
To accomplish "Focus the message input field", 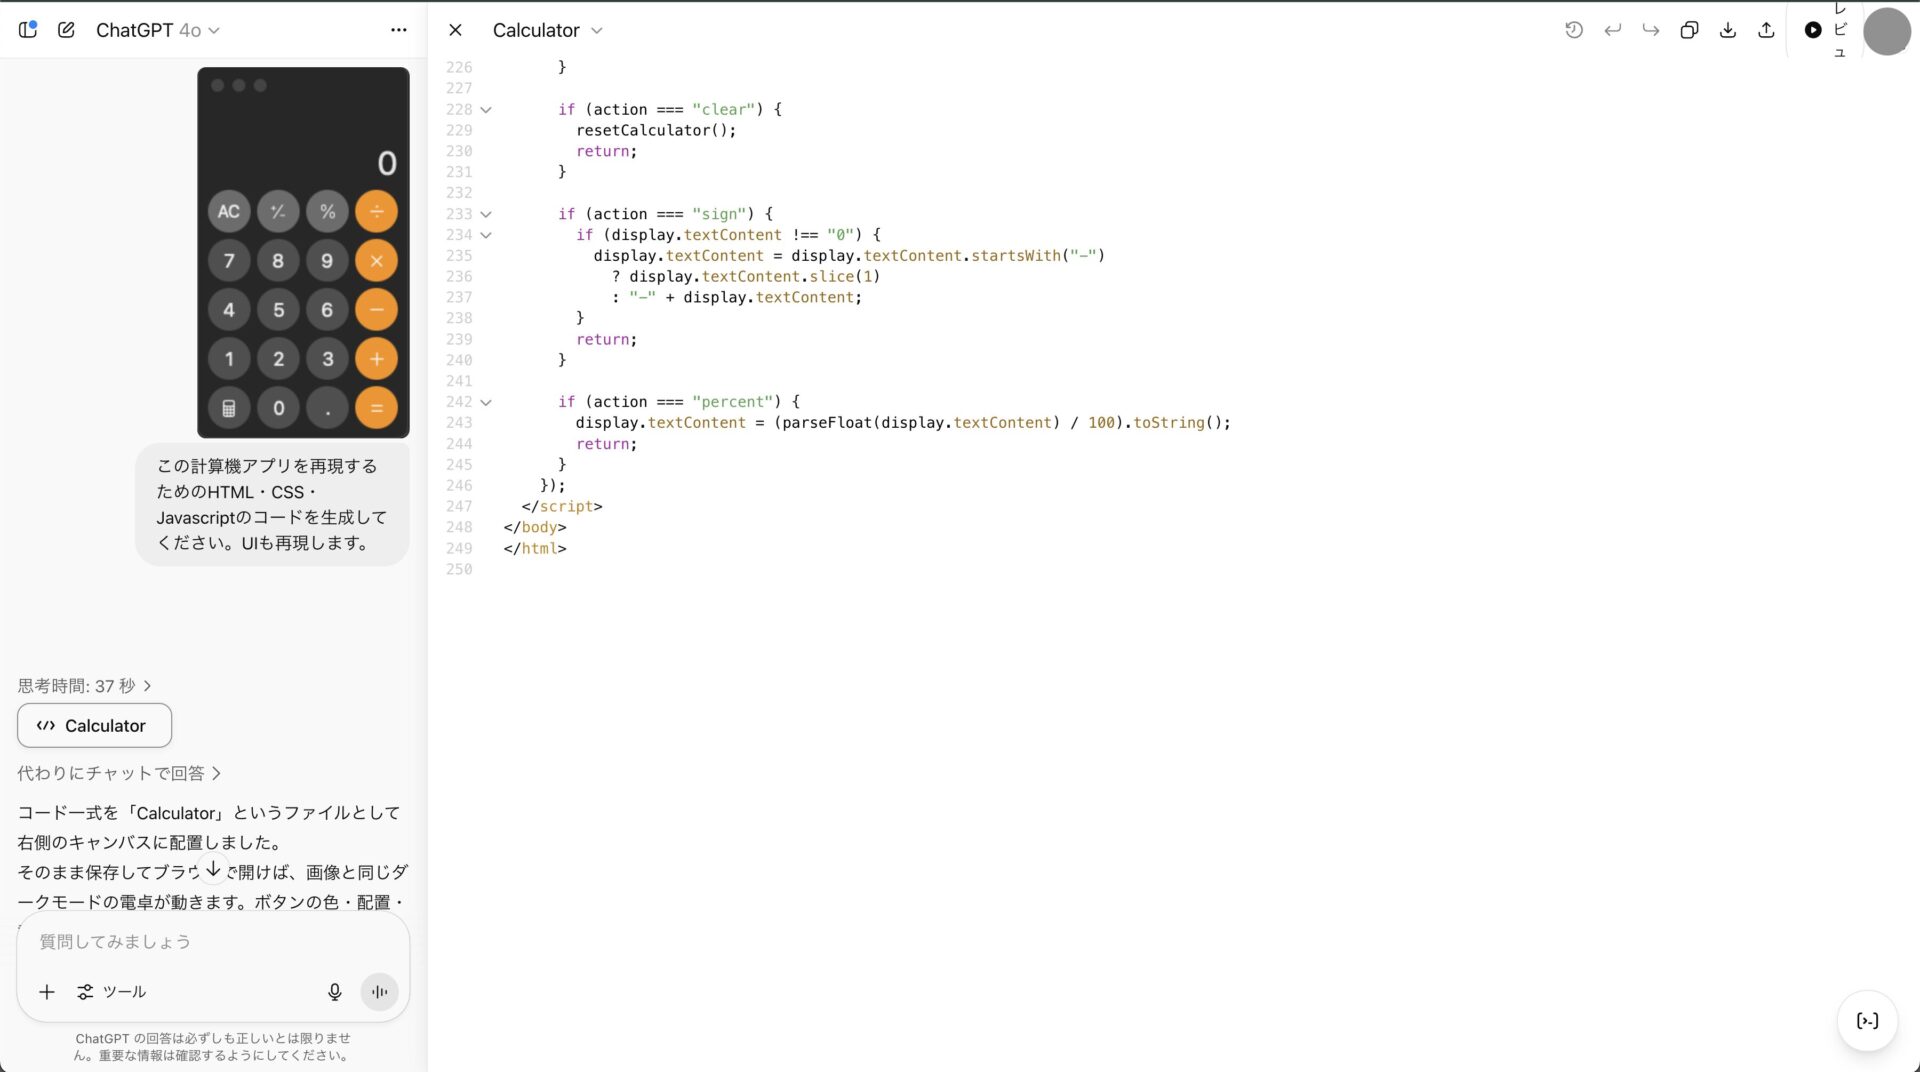I will pos(213,942).
